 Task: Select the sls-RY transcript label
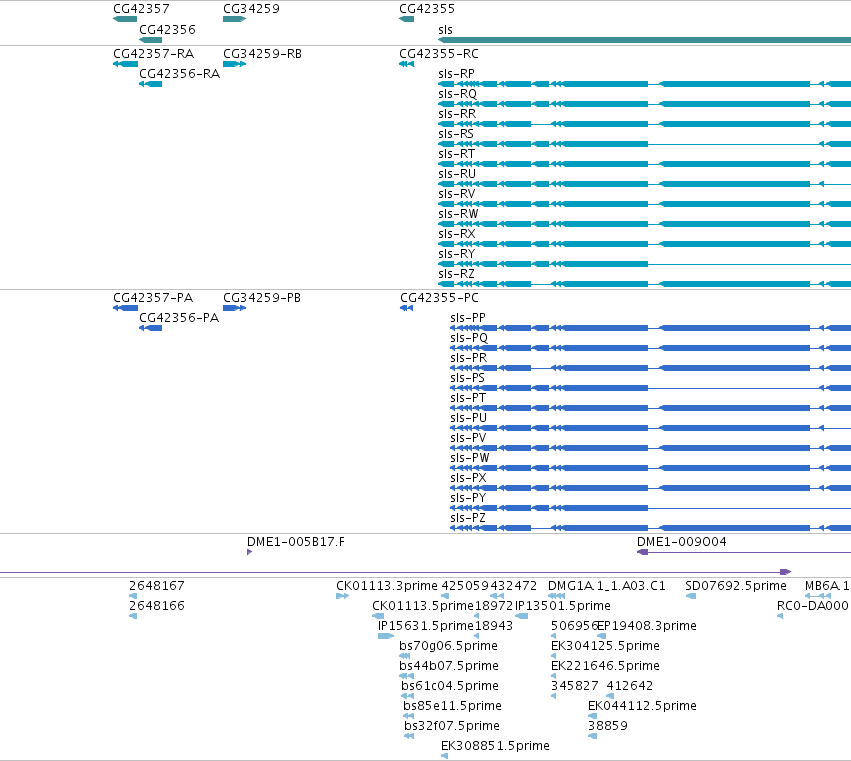(x=456, y=254)
